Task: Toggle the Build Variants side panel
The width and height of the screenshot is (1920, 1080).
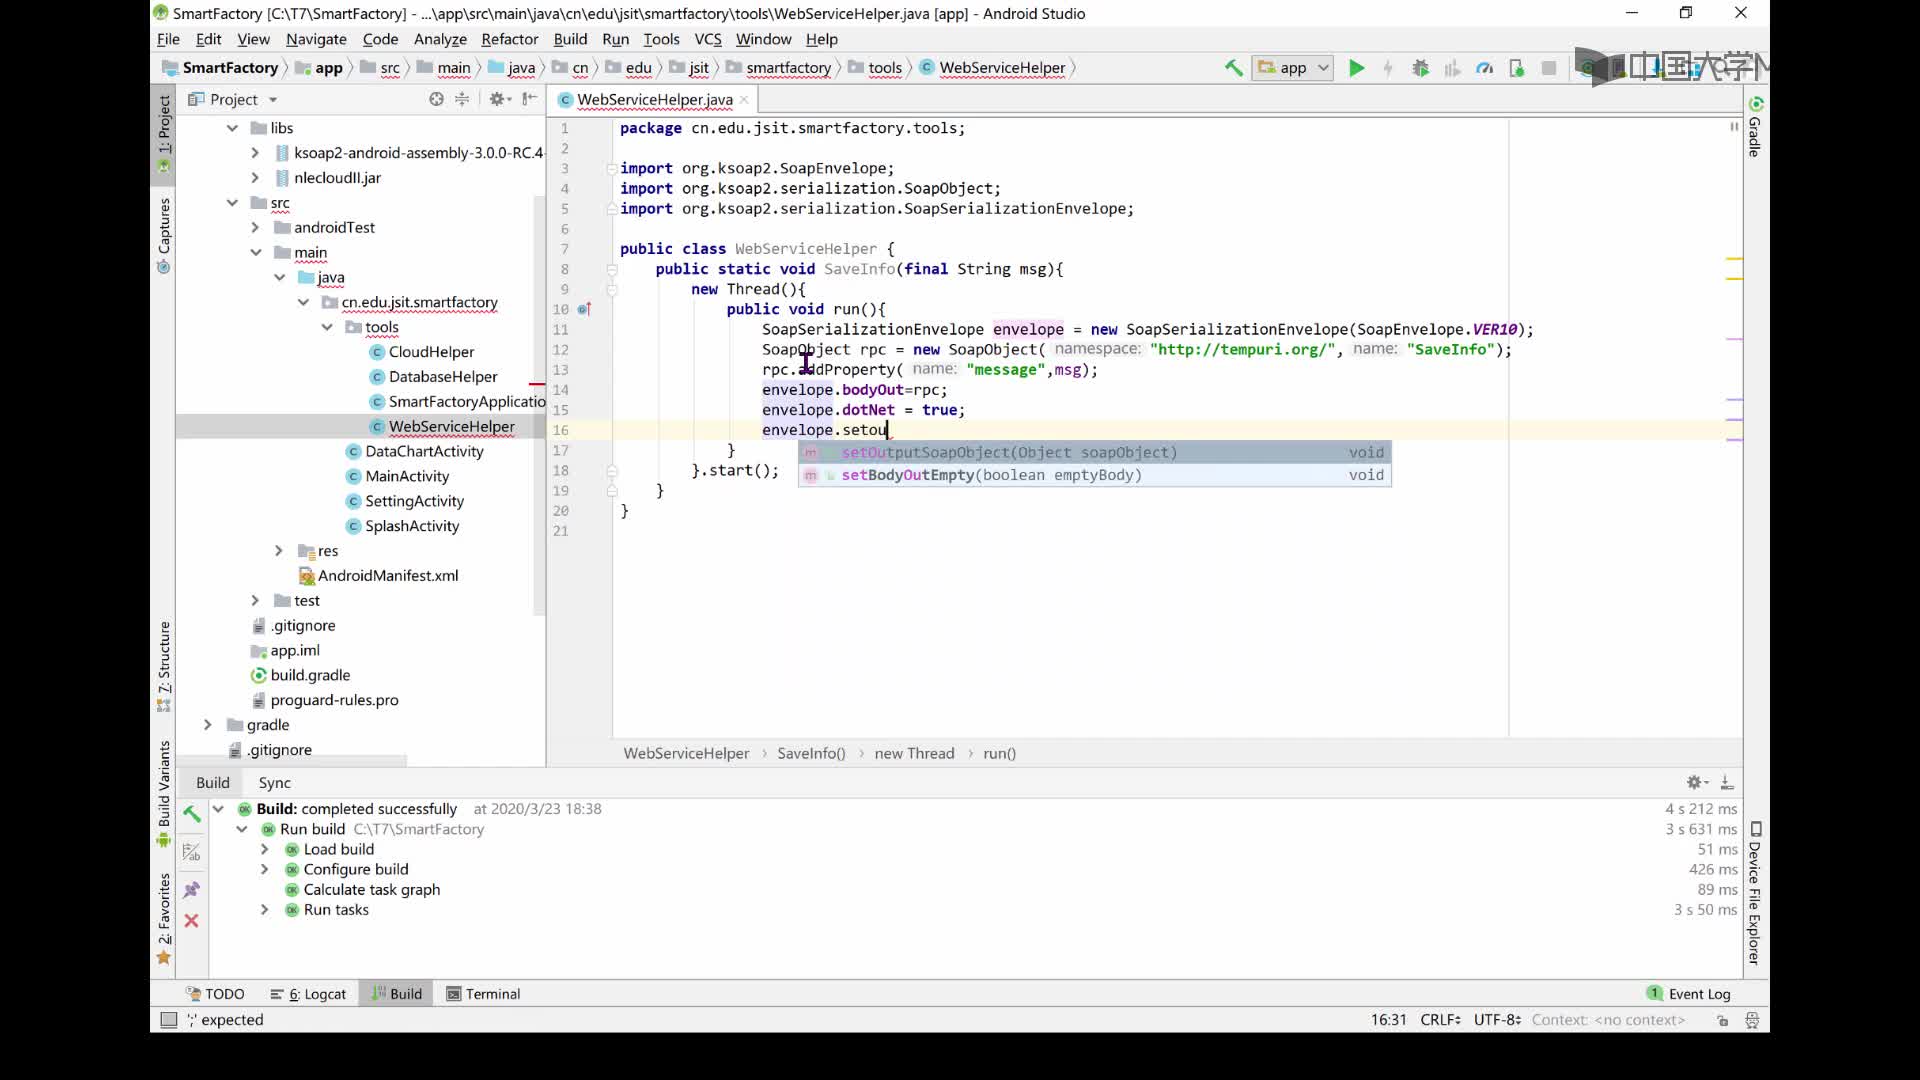Action: pos(164,794)
